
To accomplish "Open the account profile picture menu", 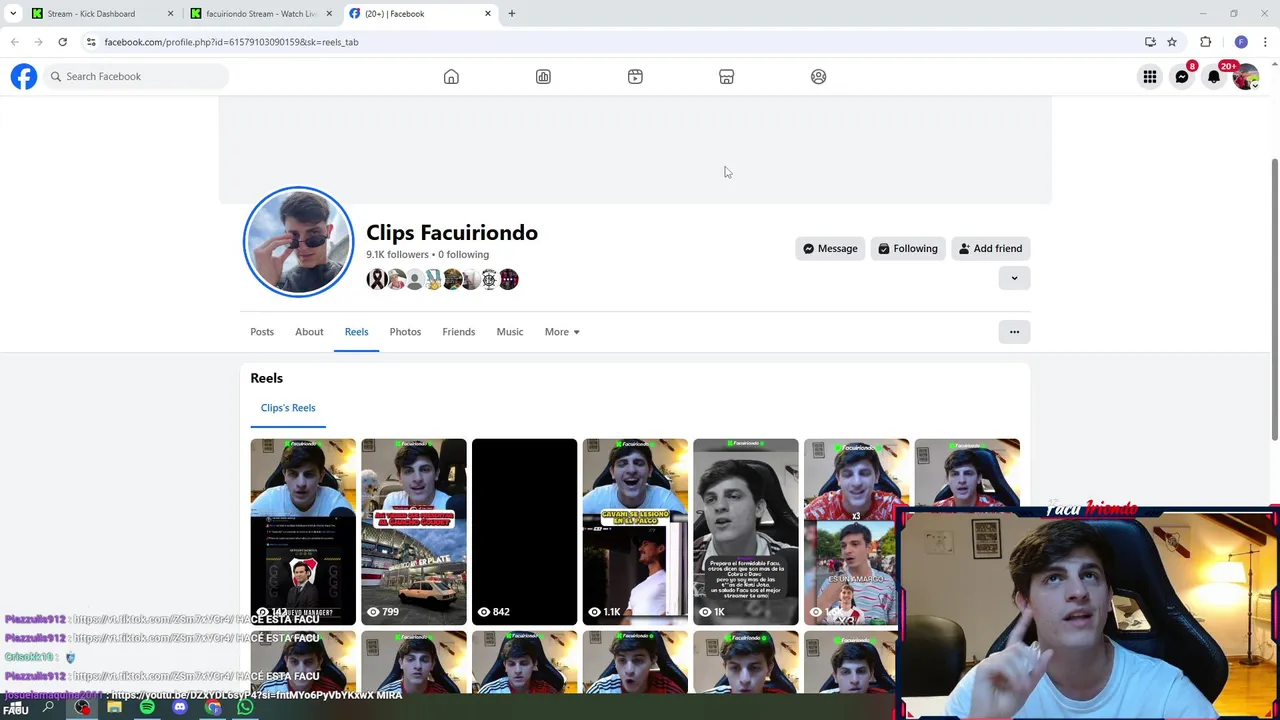I will 1246,77.
